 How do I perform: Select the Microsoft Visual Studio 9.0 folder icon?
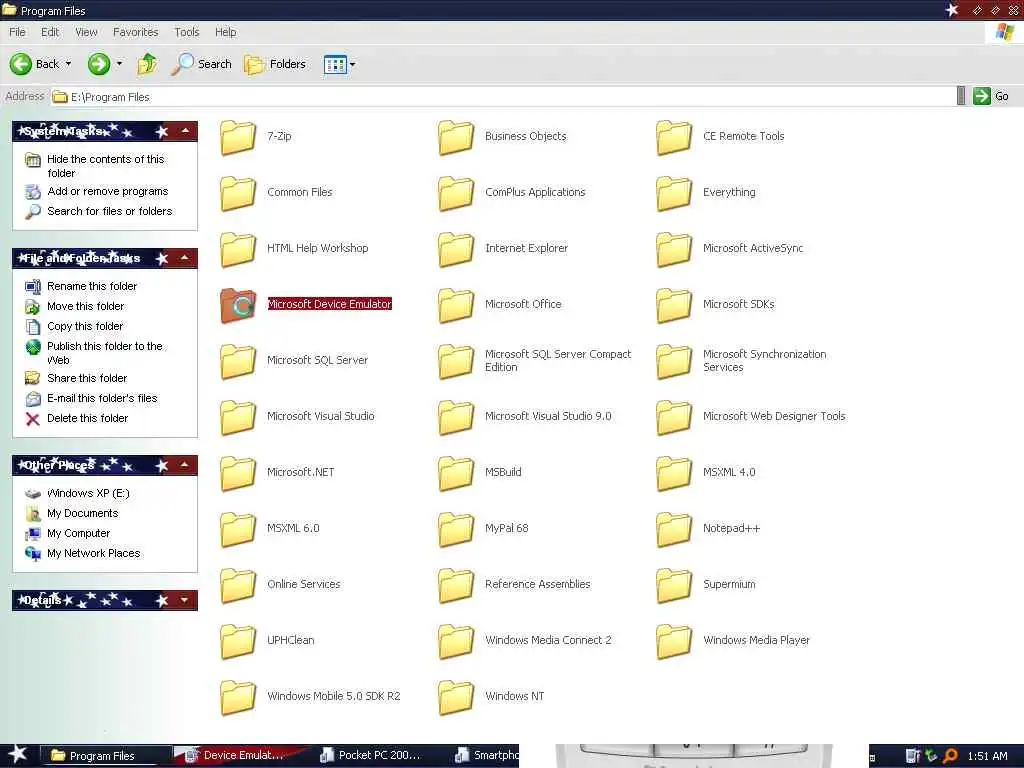[456, 417]
